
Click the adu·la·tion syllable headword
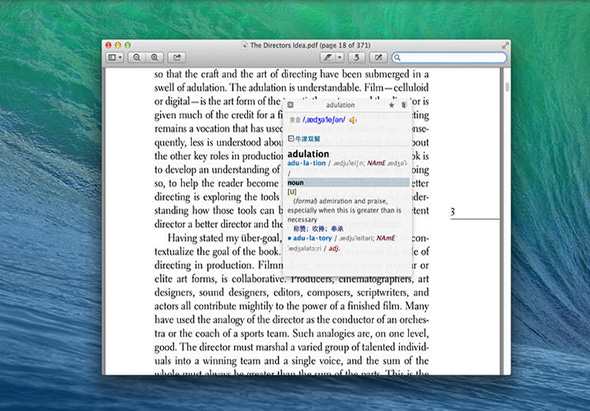click(306, 163)
